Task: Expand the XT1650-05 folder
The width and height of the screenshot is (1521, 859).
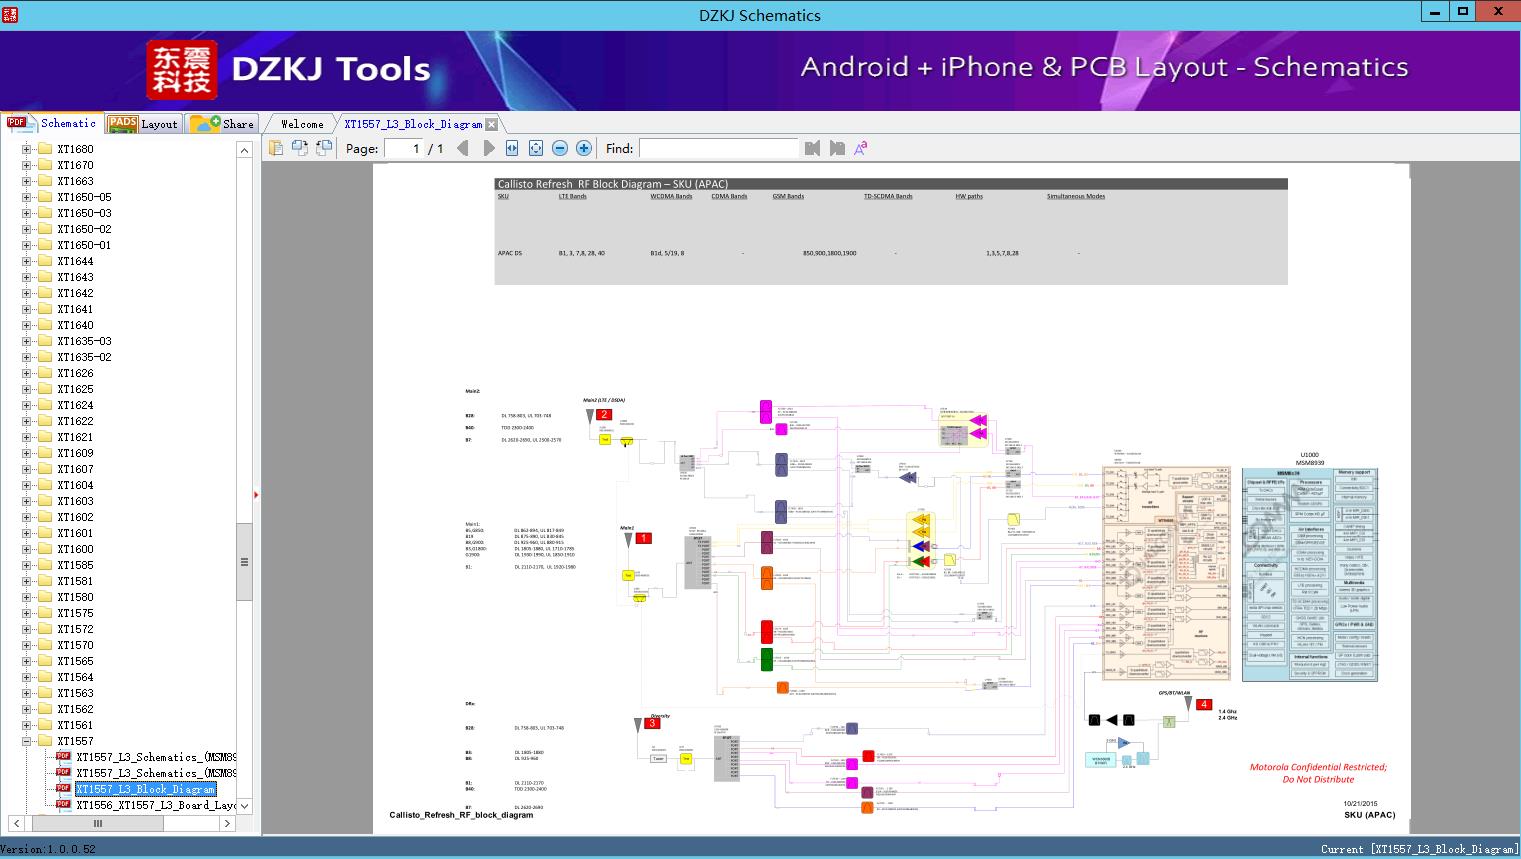Action: tap(26, 197)
